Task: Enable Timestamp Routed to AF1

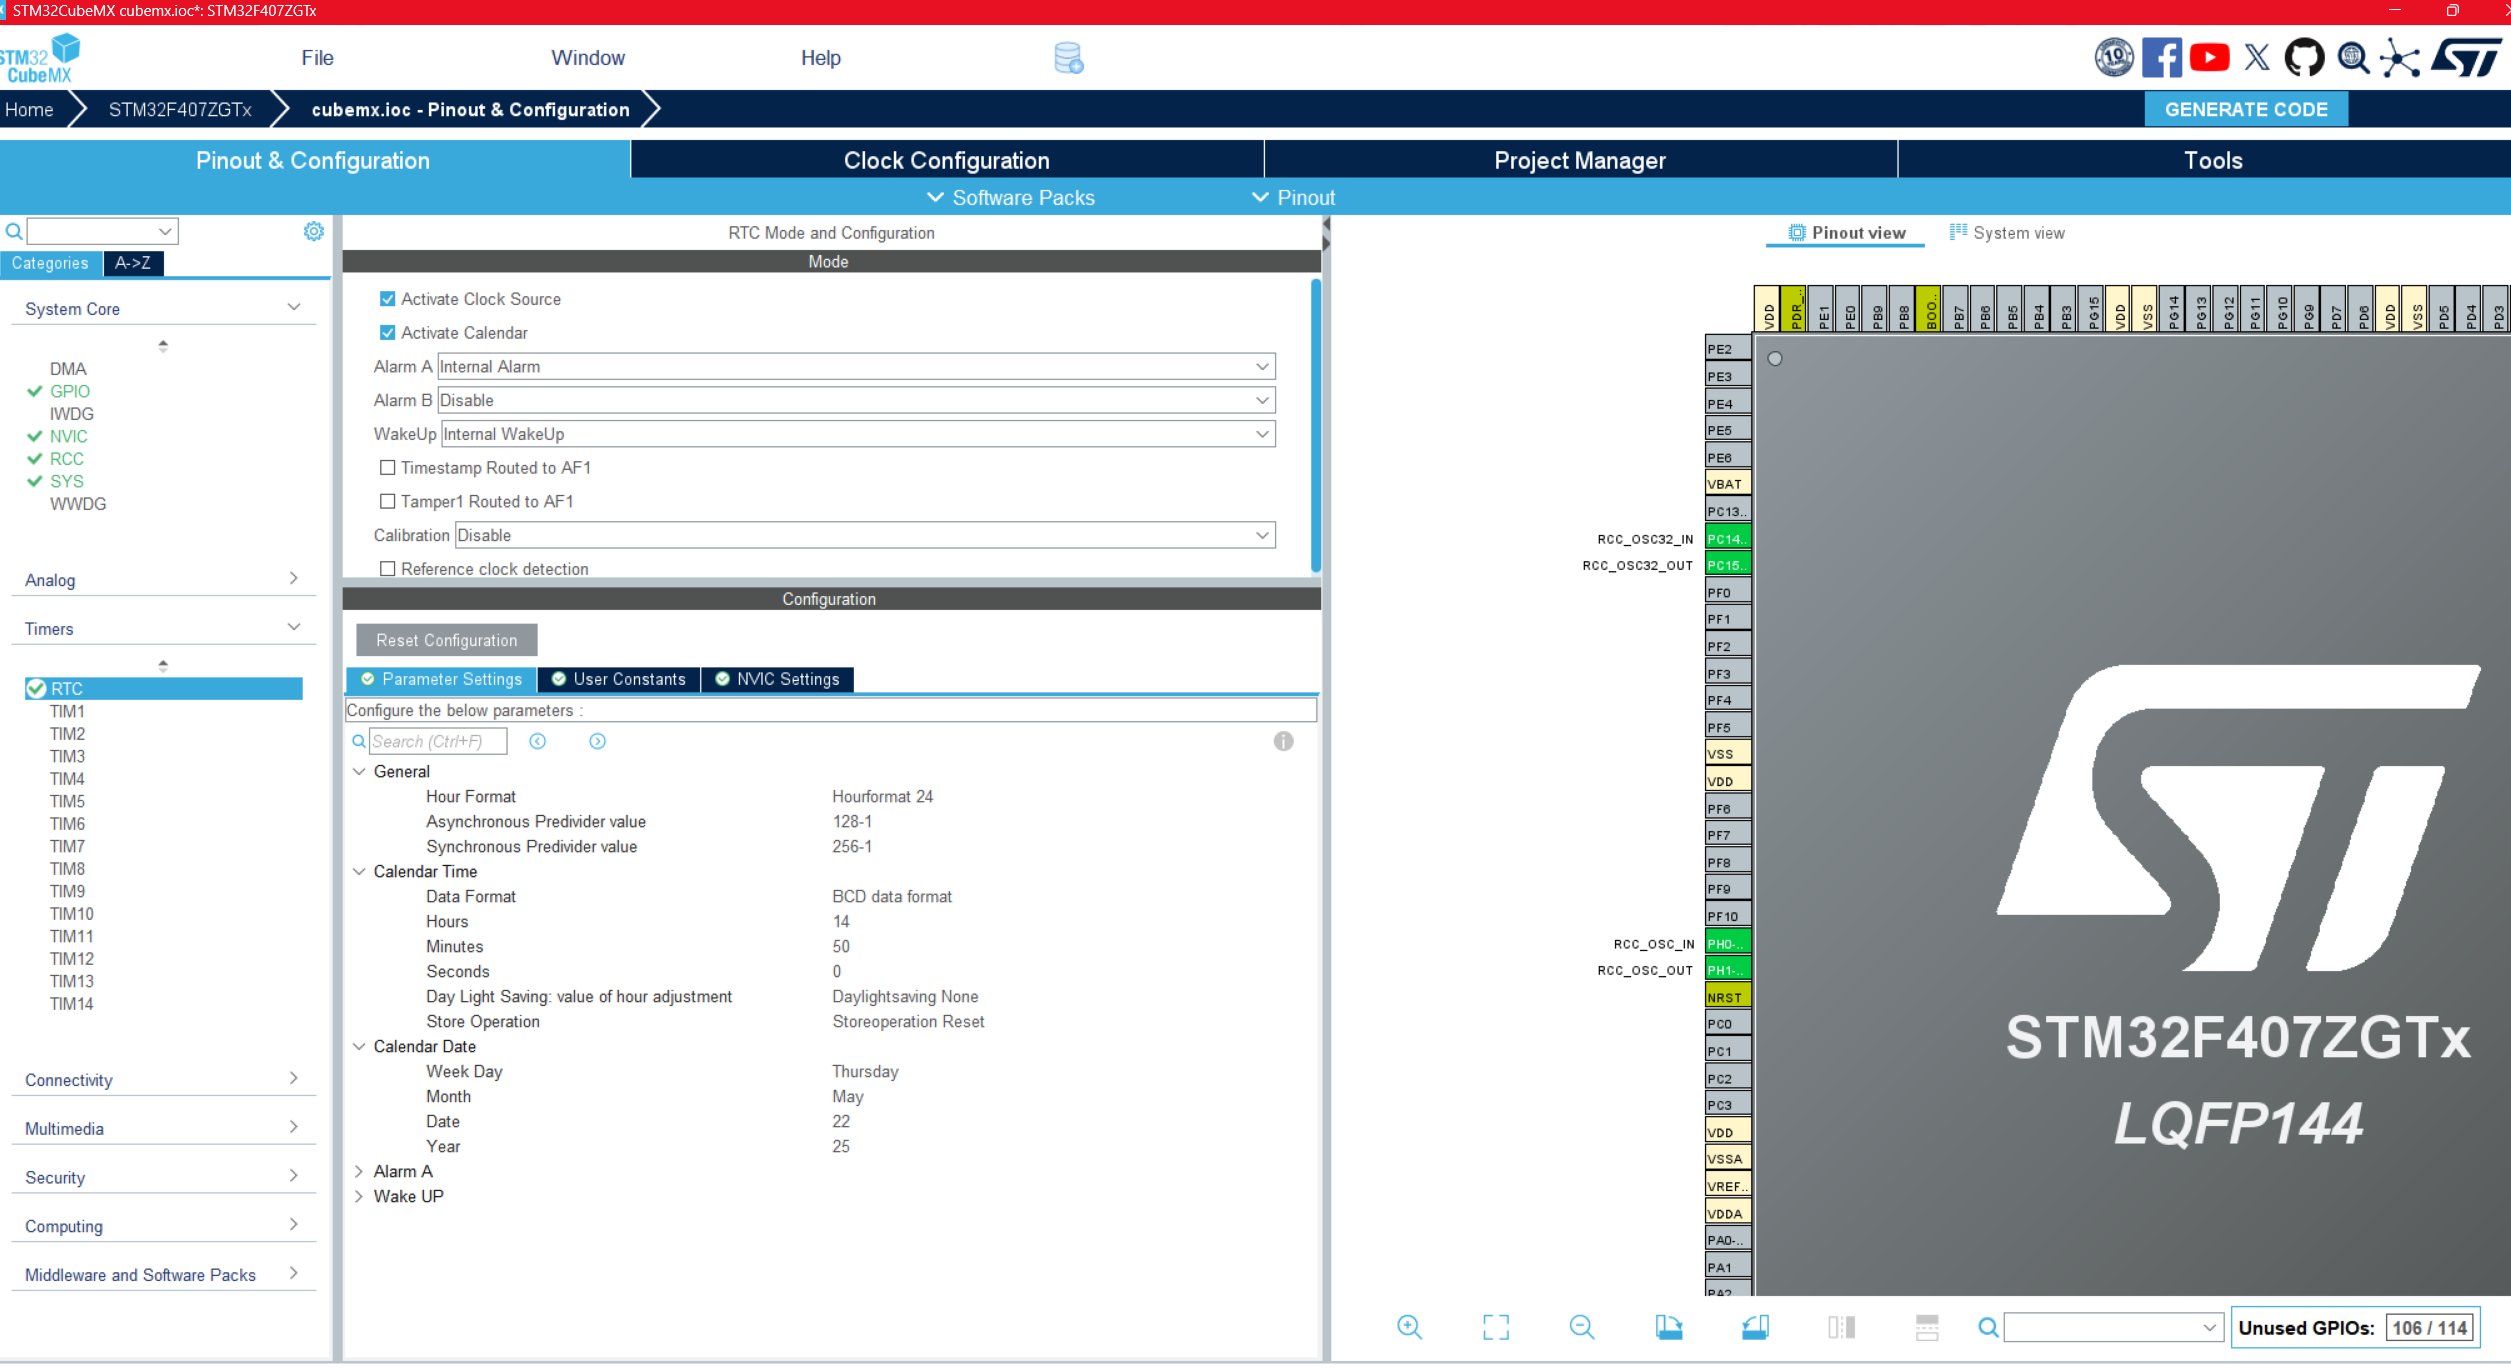Action: click(388, 468)
